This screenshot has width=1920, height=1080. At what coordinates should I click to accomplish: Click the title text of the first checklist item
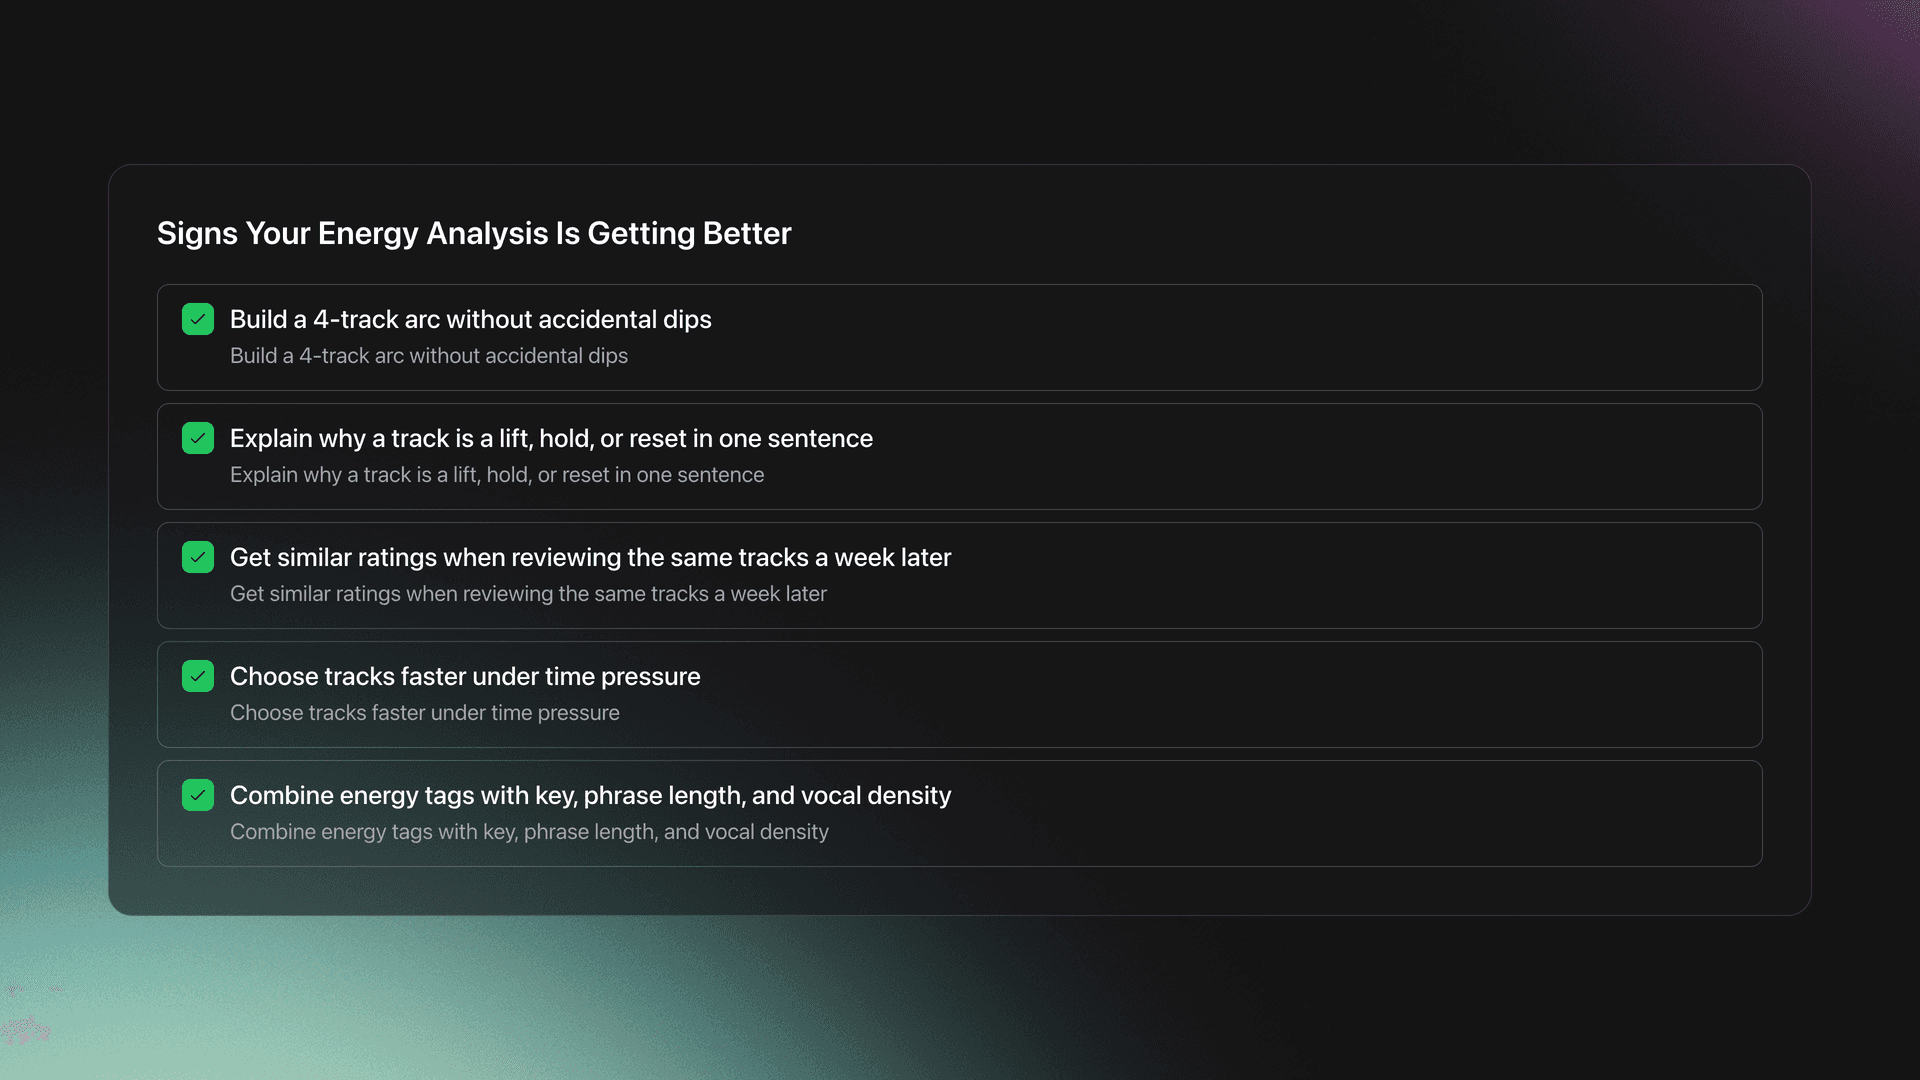(470, 319)
